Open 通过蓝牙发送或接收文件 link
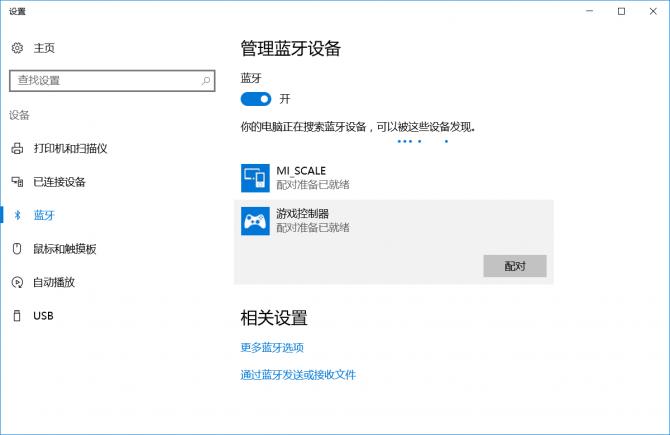This screenshot has height=435, width=670. [x=298, y=375]
